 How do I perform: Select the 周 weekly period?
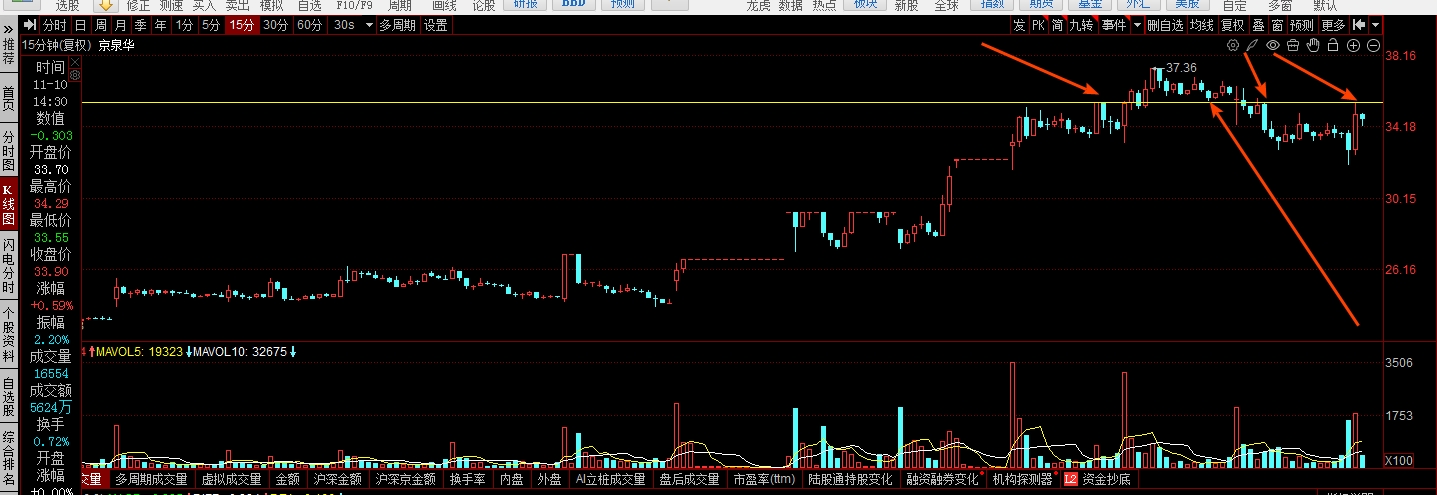pyautogui.click(x=100, y=25)
